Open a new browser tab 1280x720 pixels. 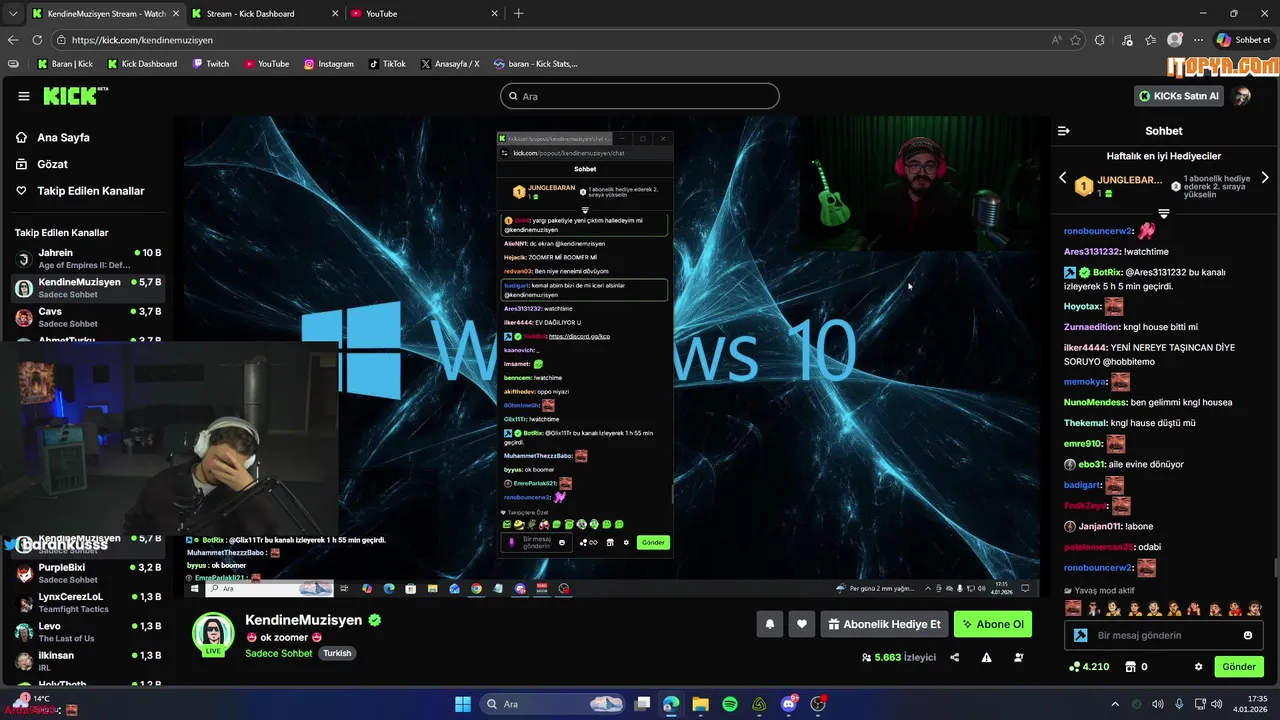pos(518,13)
